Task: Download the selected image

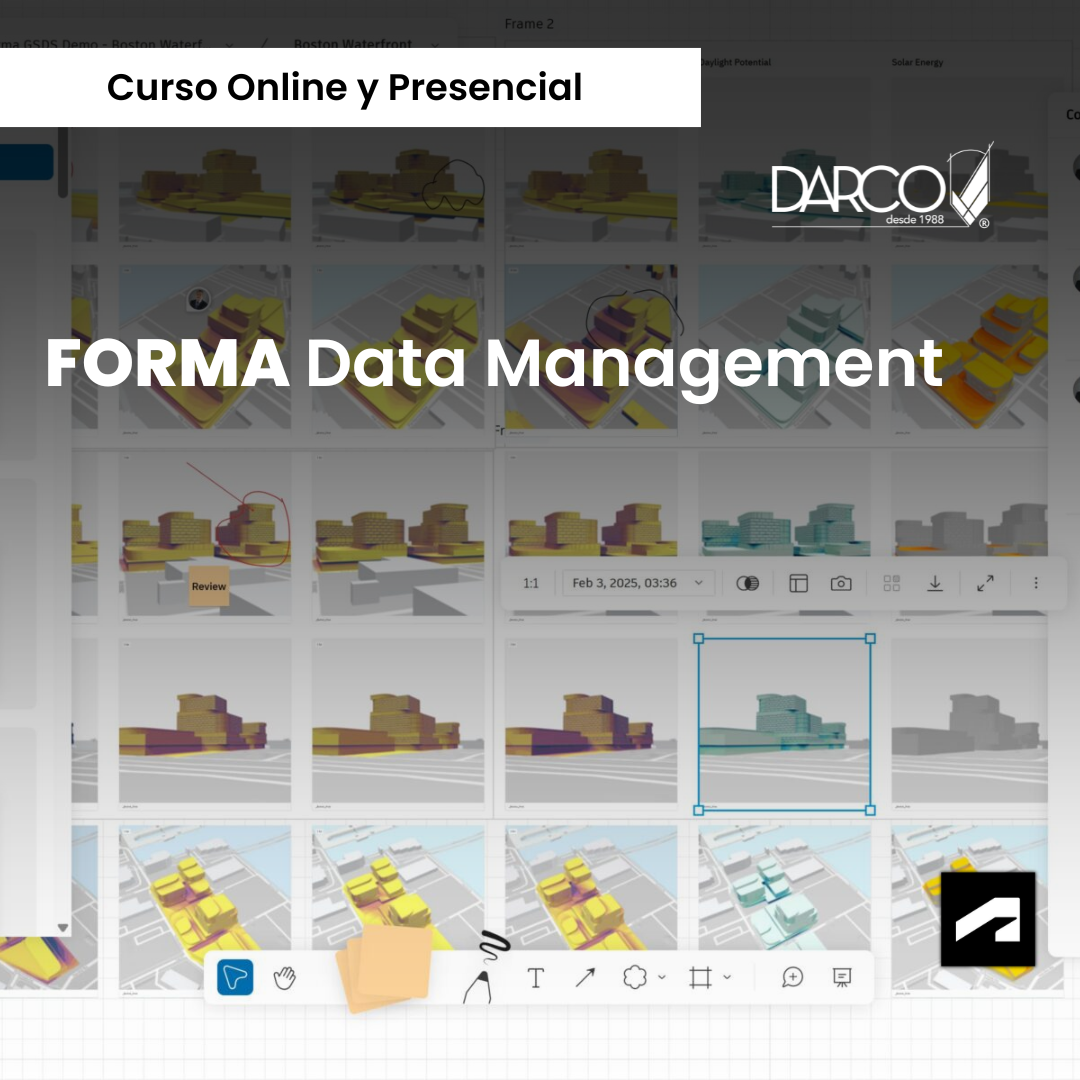Action: point(935,583)
